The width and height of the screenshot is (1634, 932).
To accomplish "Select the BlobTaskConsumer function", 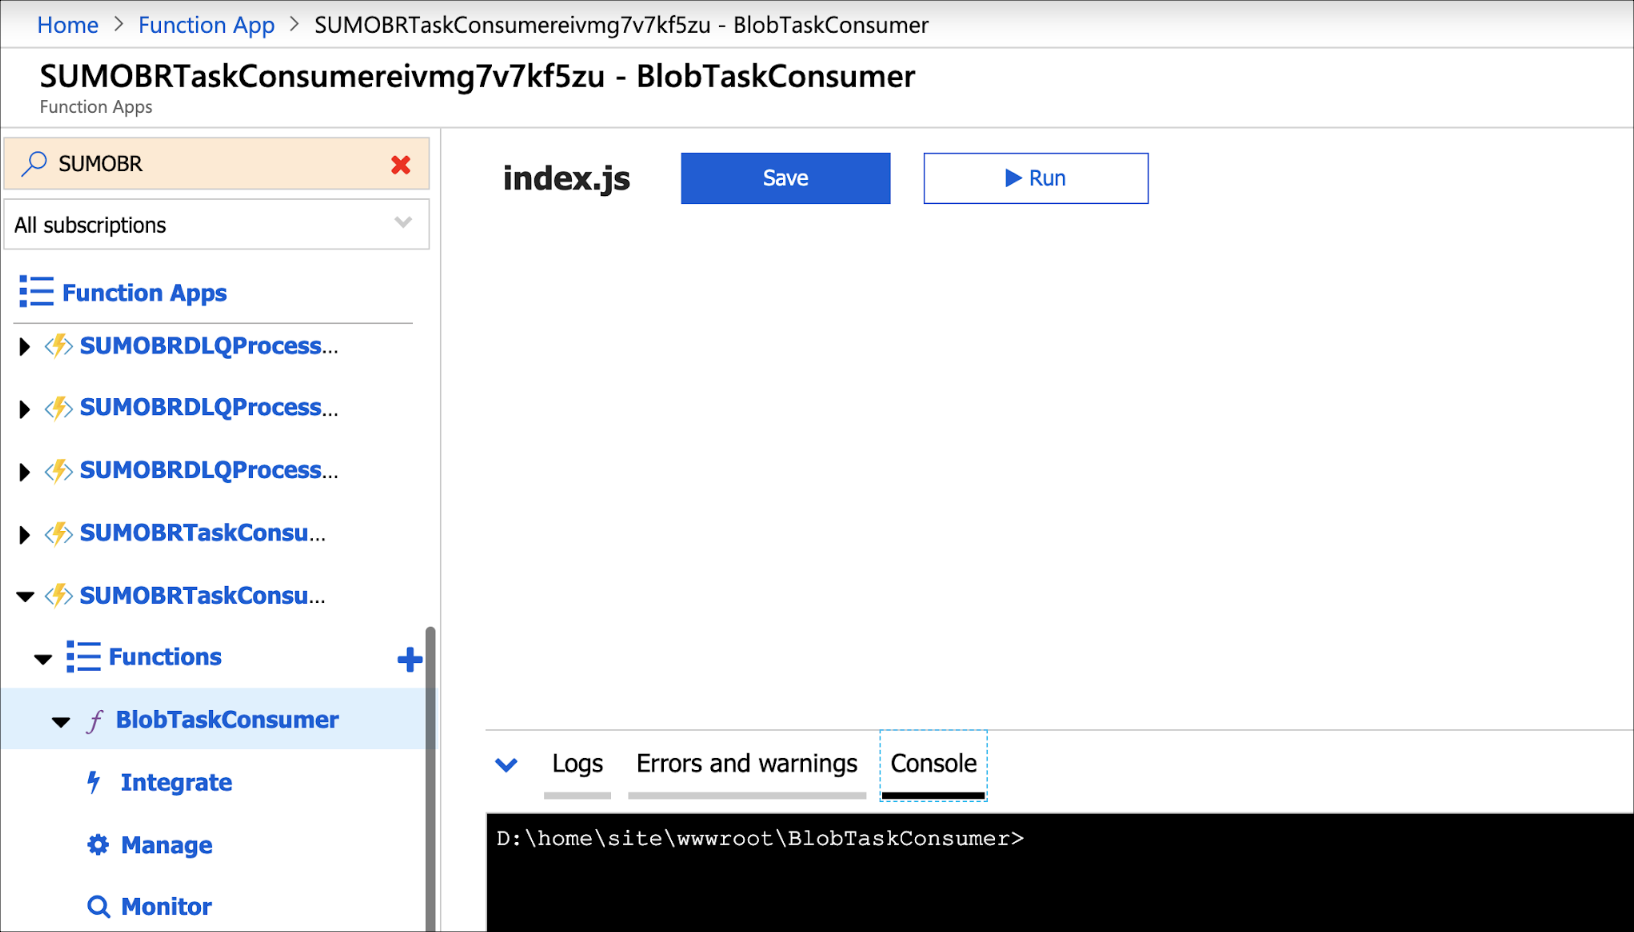I will coord(227,720).
